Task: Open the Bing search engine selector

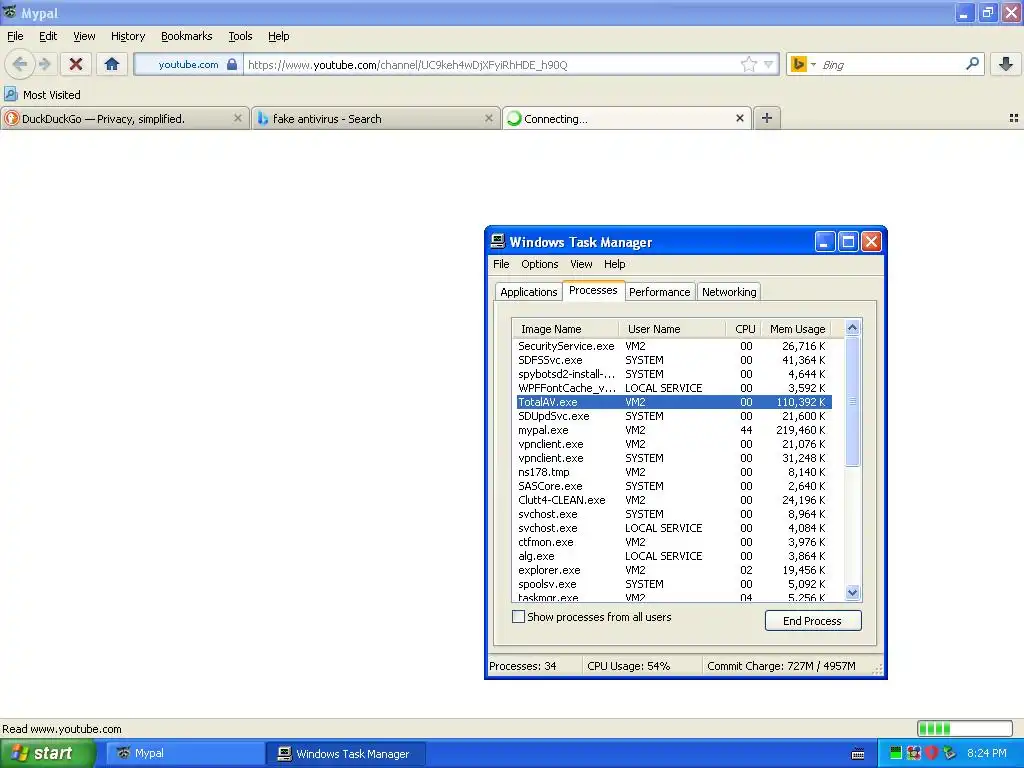Action: pos(803,64)
